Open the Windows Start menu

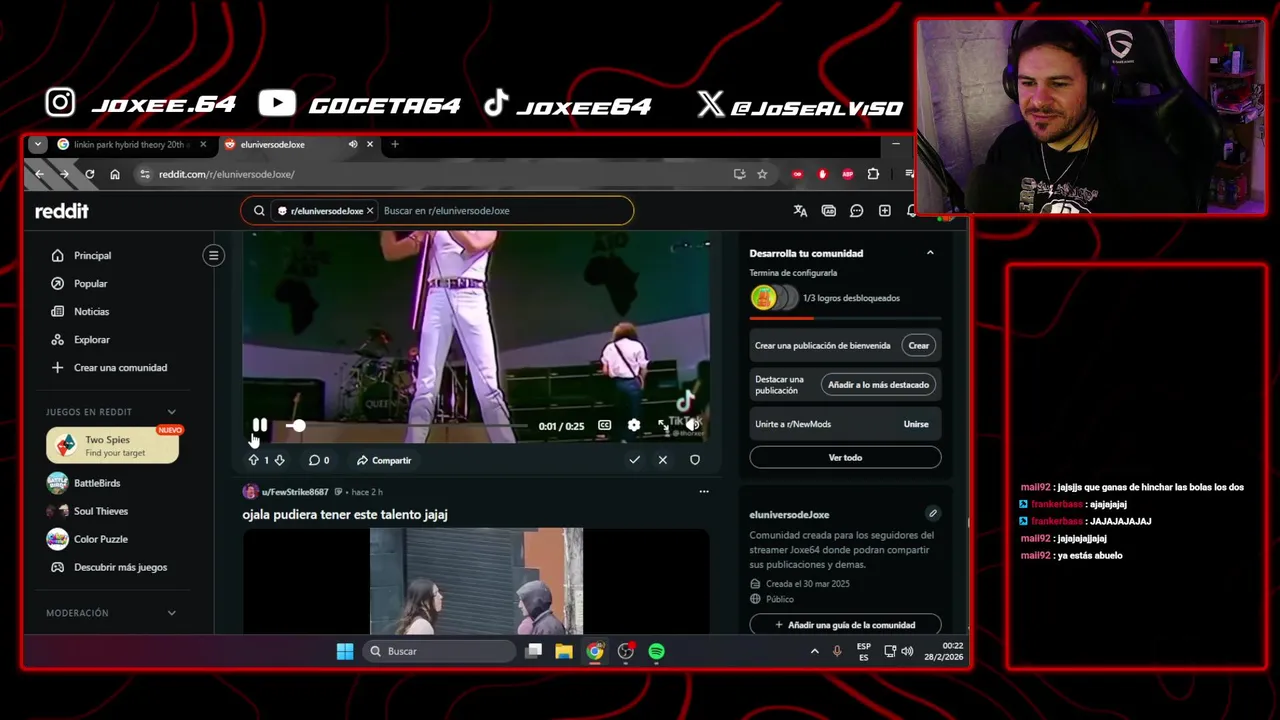coord(345,651)
